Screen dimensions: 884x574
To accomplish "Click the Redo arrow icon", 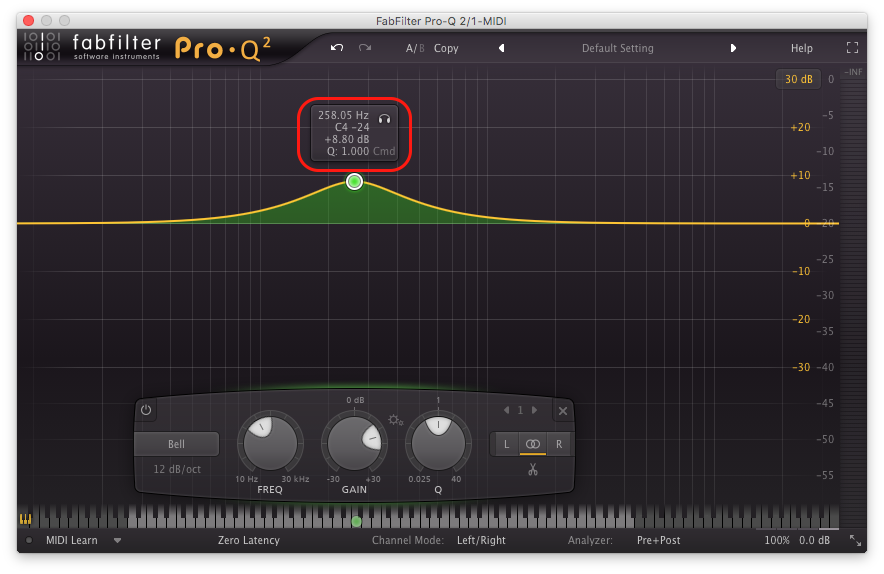I will 365,48.
